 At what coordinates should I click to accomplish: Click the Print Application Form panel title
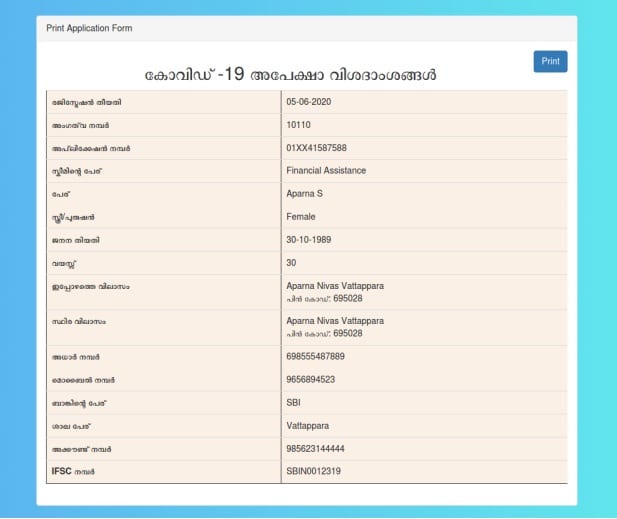pyautogui.click(x=89, y=28)
